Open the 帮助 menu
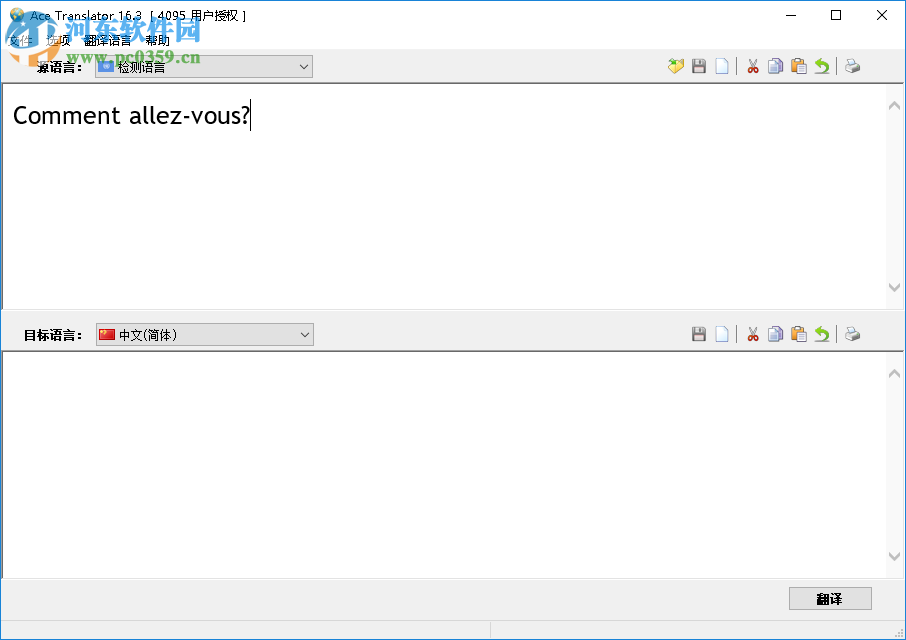 pos(156,39)
